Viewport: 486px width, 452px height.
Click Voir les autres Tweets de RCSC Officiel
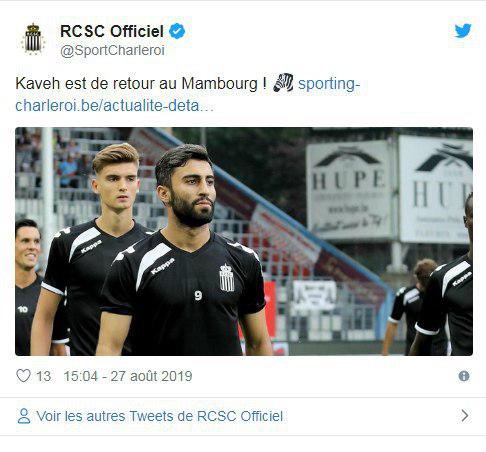pyautogui.click(x=159, y=416)
